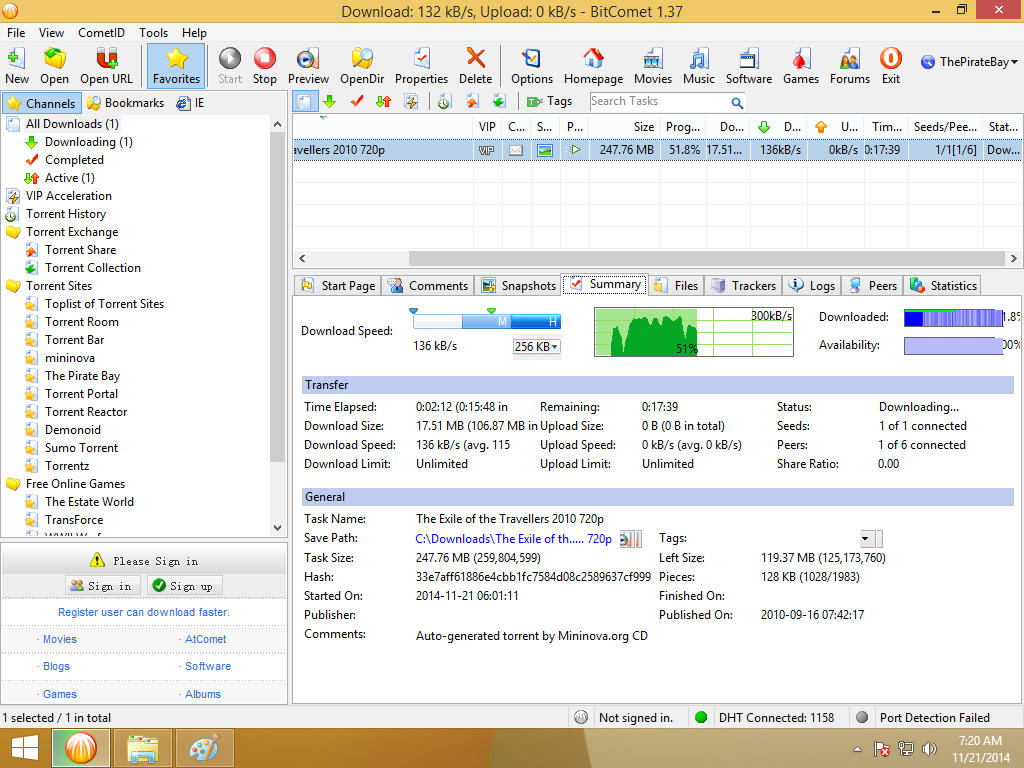Open Torrent History in the tree
This screenshot has width=1024, height=768.
click(x=65, y=214)
